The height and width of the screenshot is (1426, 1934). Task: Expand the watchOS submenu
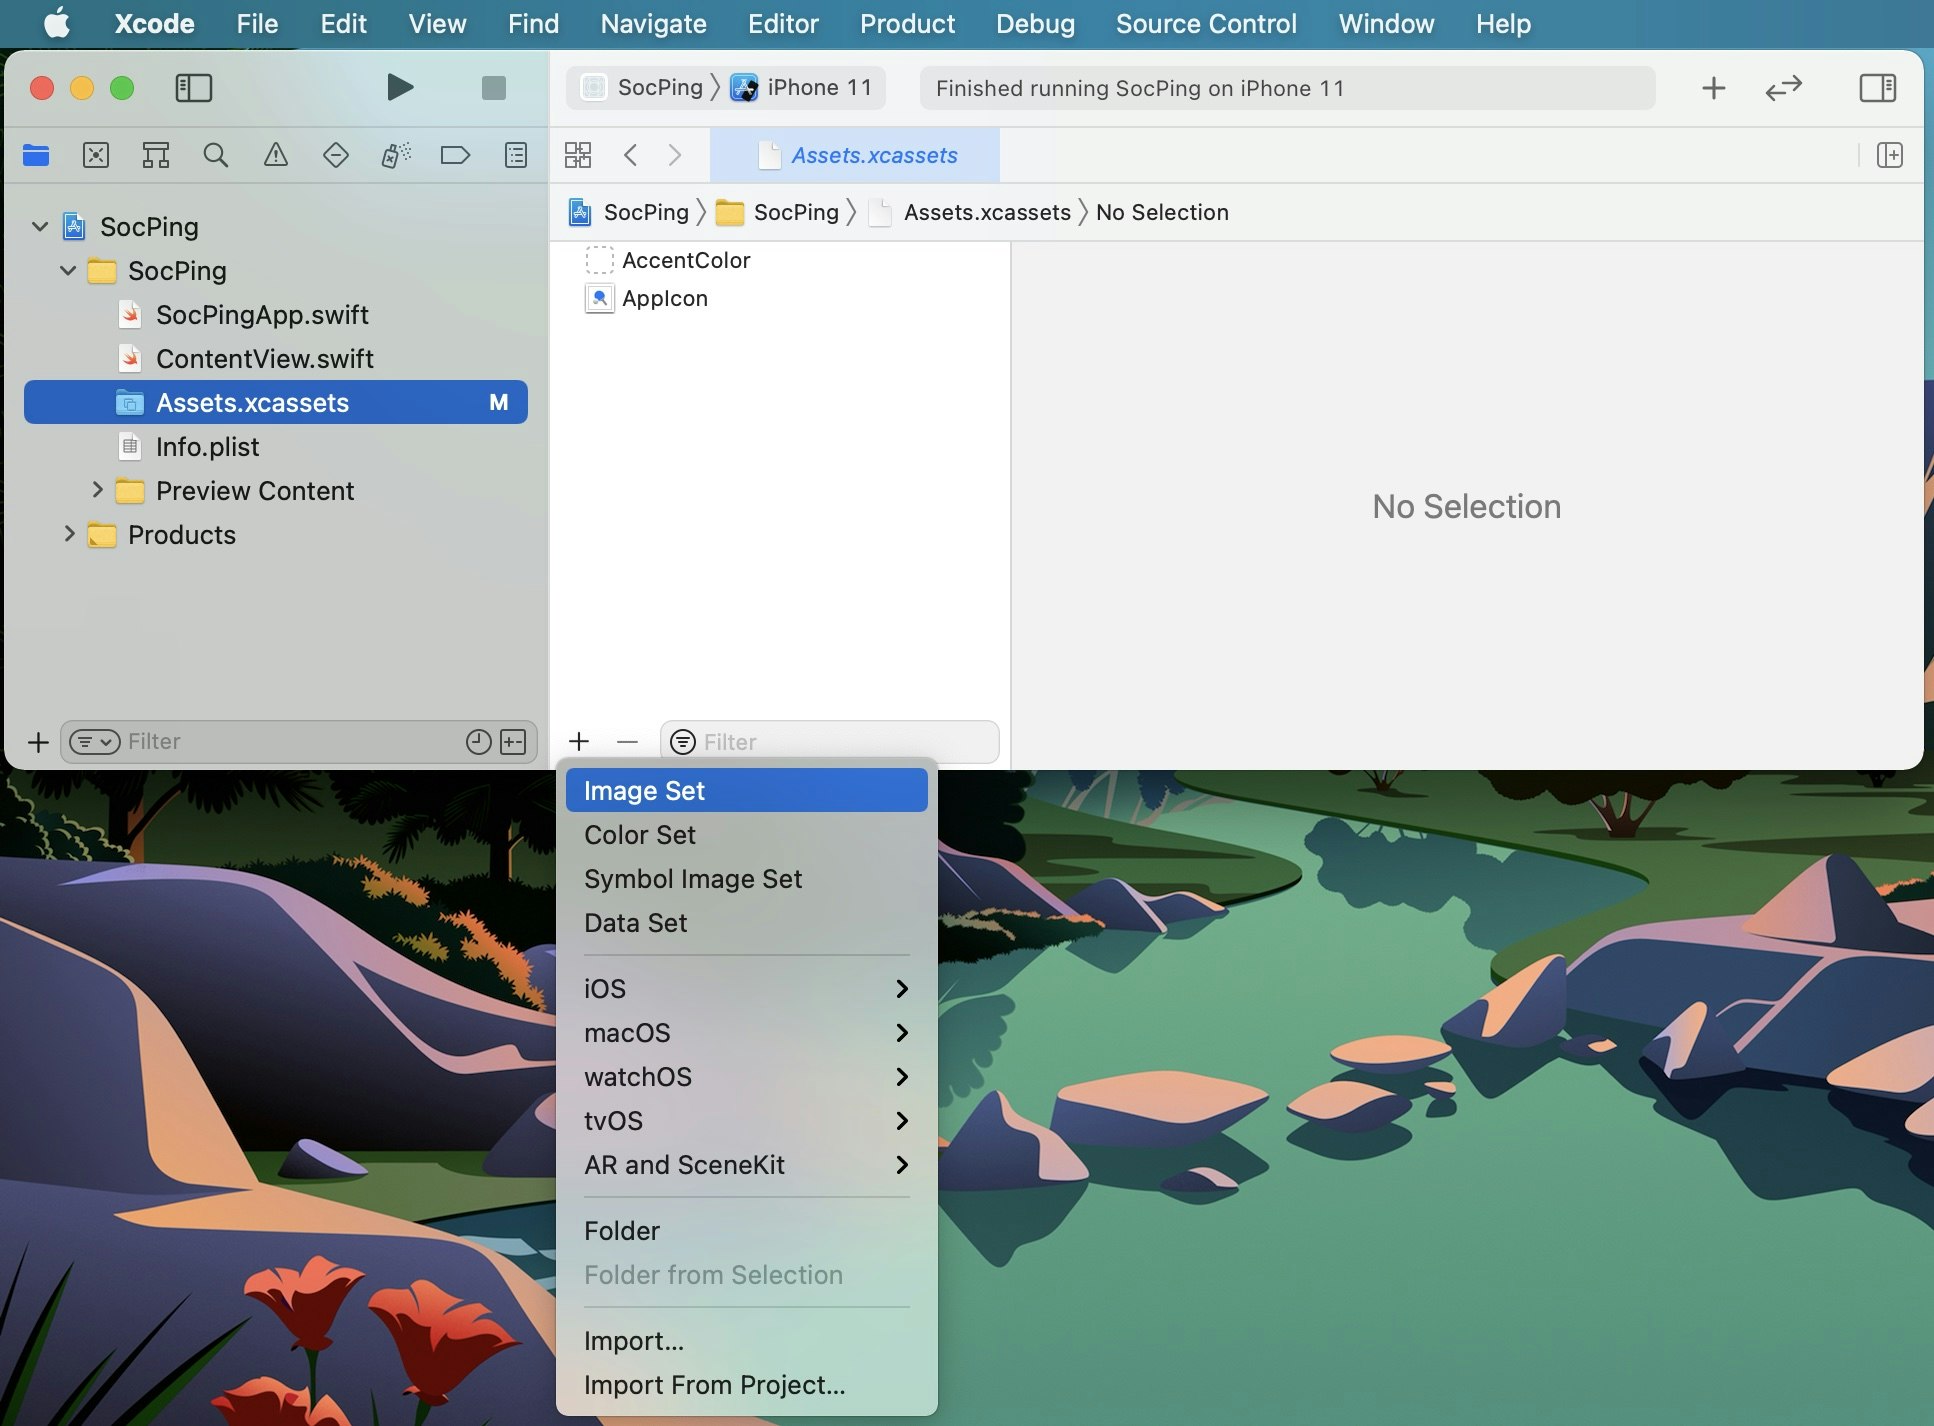click(746, 1076)
